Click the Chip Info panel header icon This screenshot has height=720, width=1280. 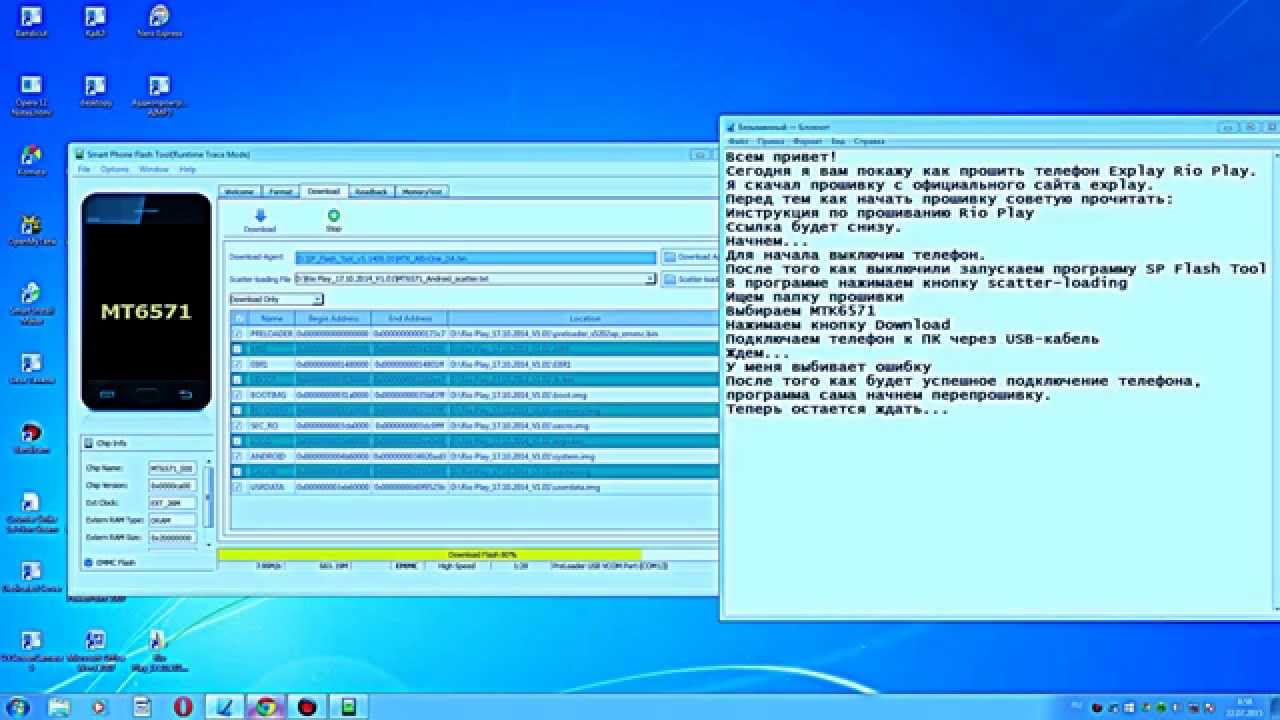tap(89, 443)
